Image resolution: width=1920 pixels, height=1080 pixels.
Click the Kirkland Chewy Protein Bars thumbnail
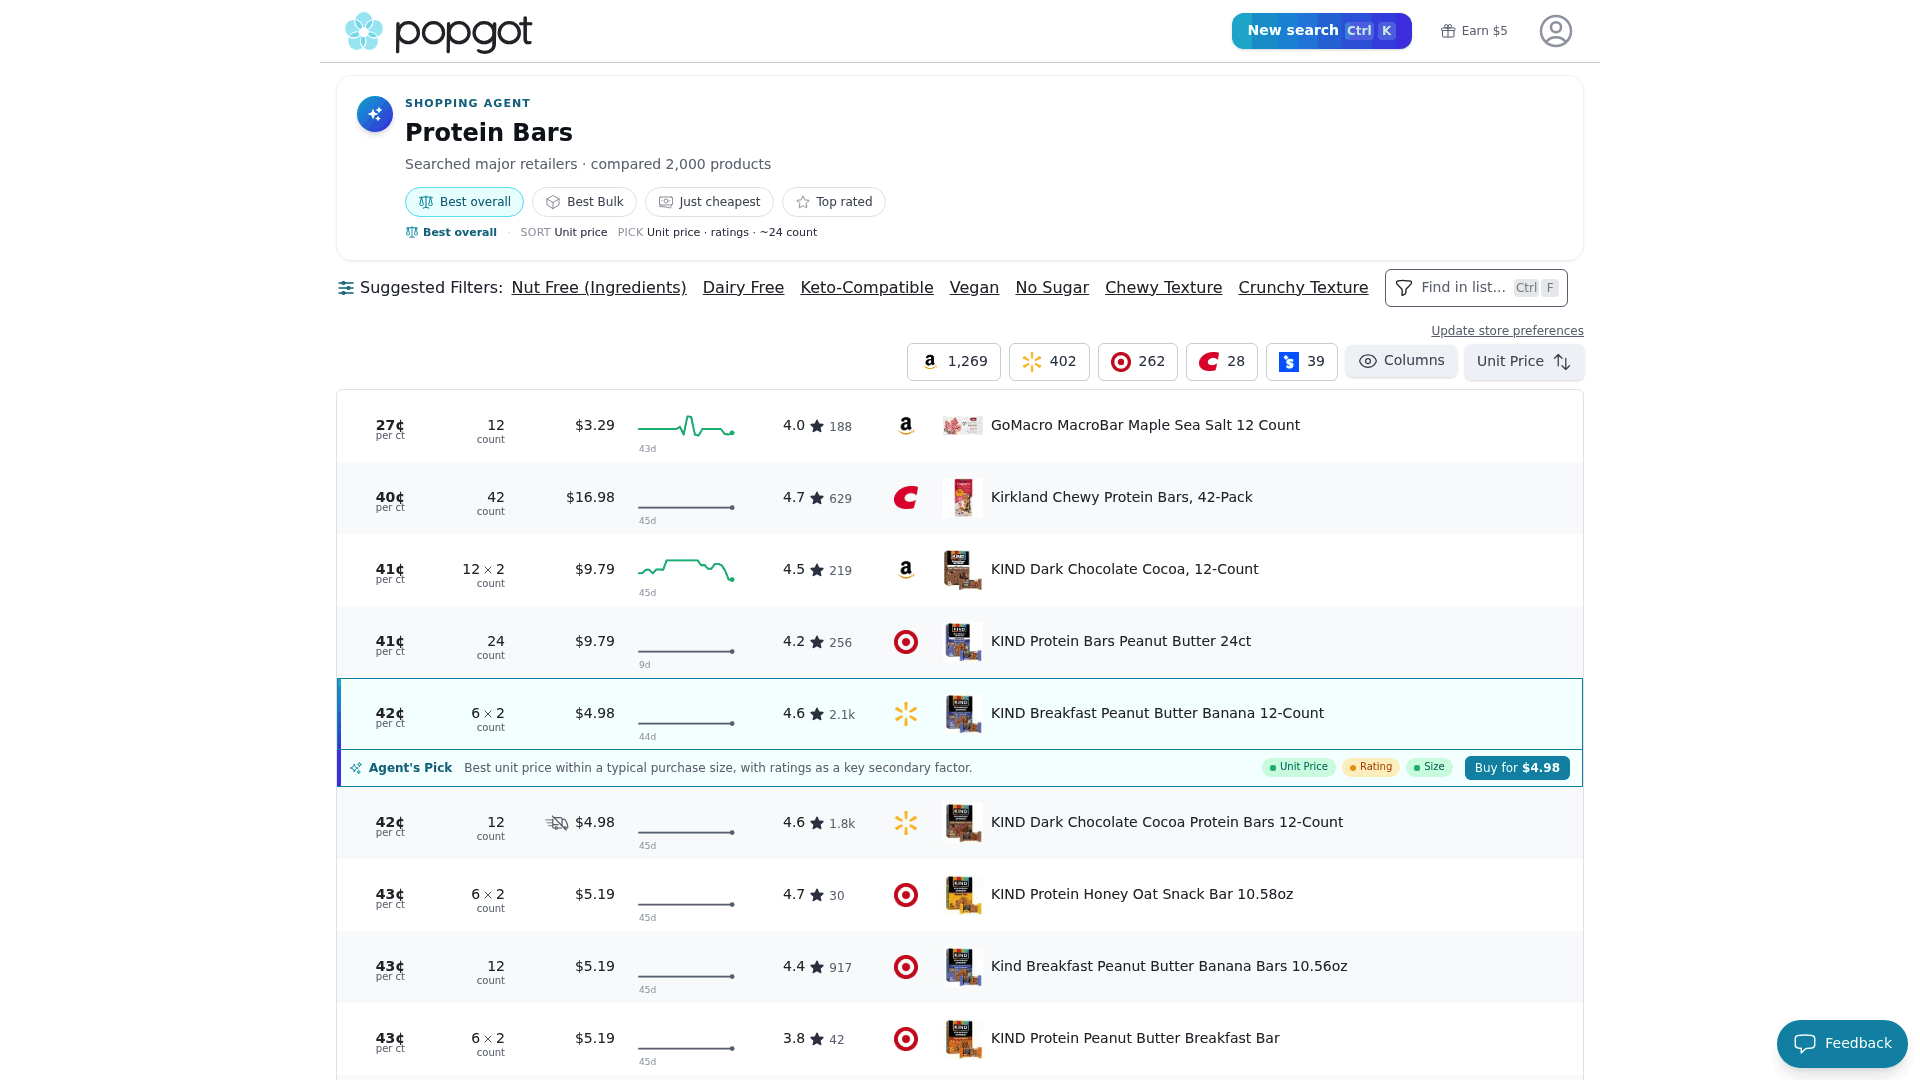(x=963, y=498)
